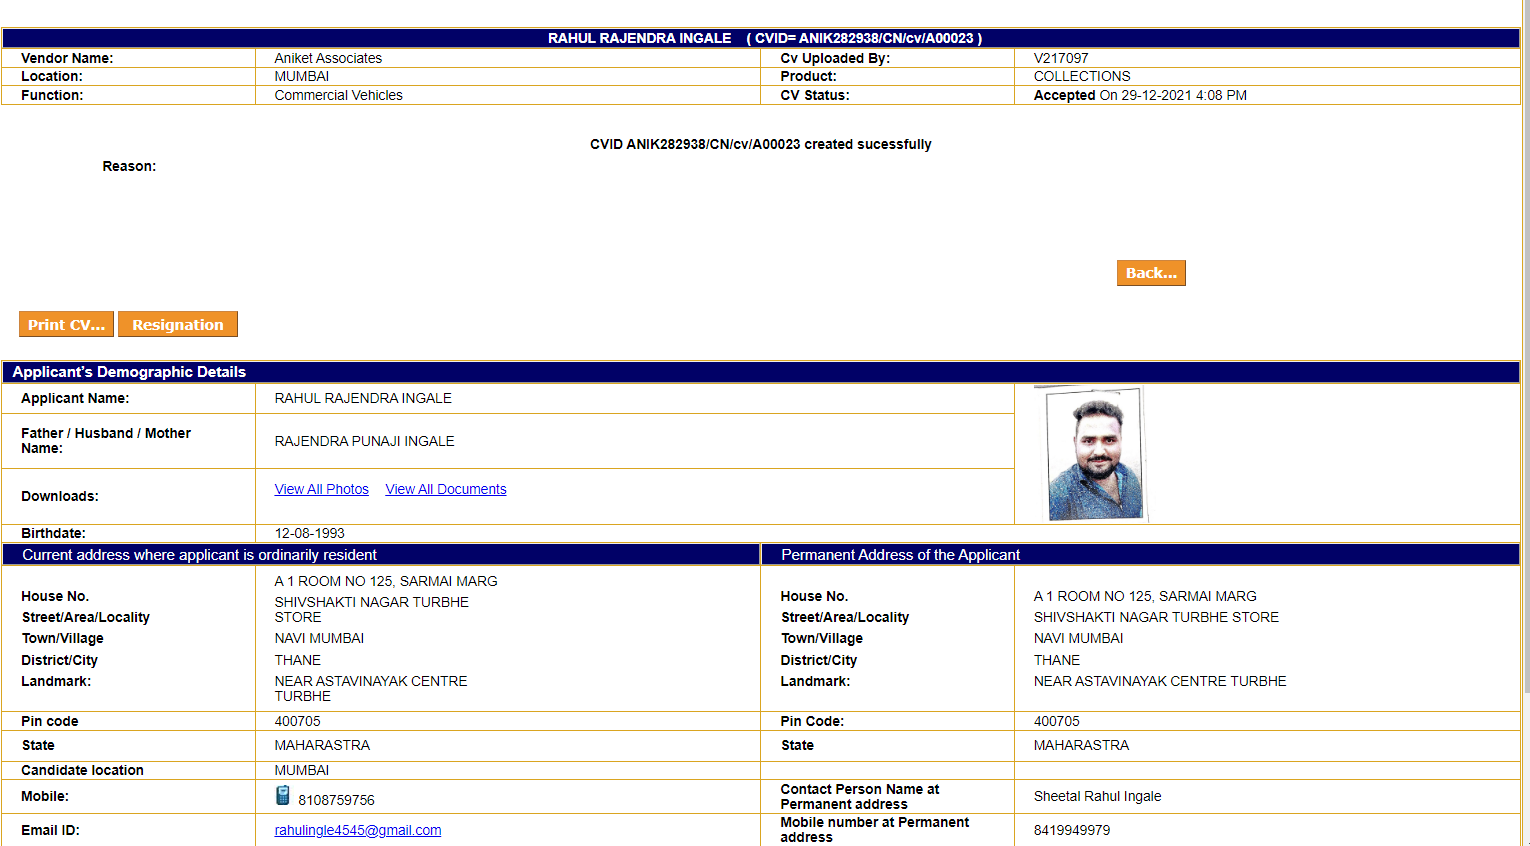The width and height of the screenshot is (1530, 846).
Task: Click the Current address section header
Action: (x=199, y=555)
